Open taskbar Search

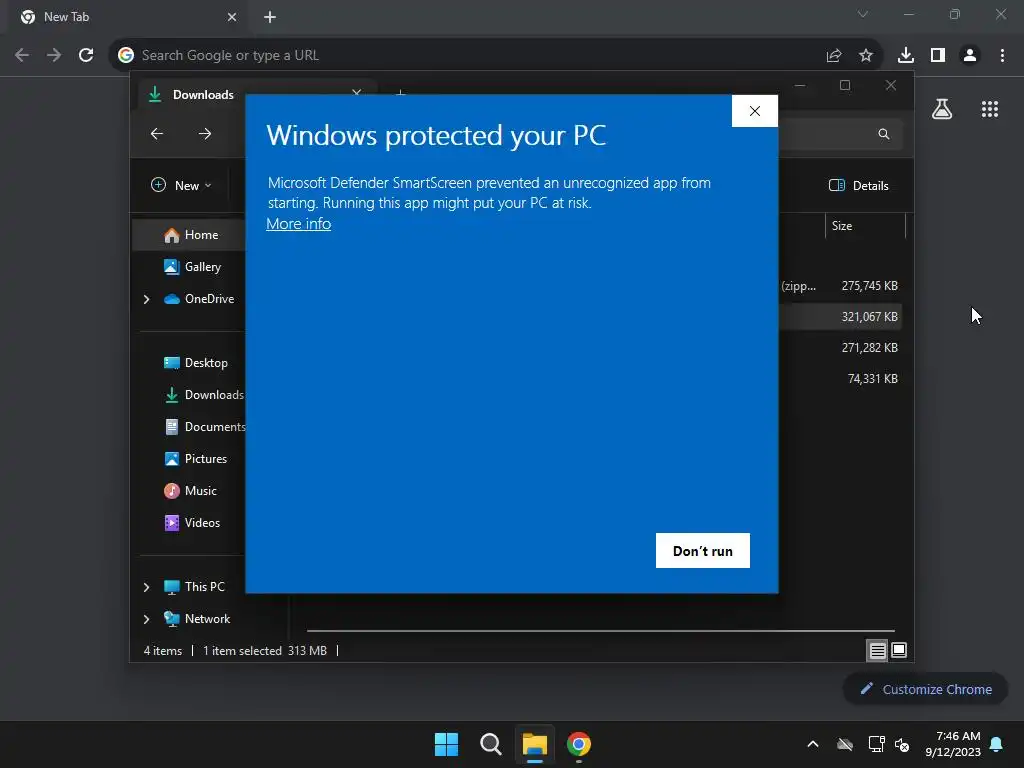[490, 744]
